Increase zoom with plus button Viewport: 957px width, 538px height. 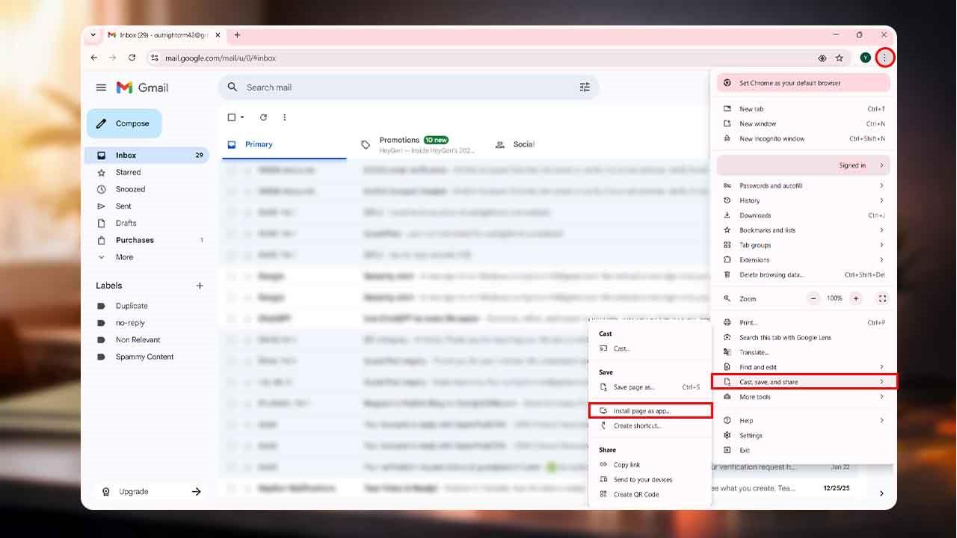856,299
